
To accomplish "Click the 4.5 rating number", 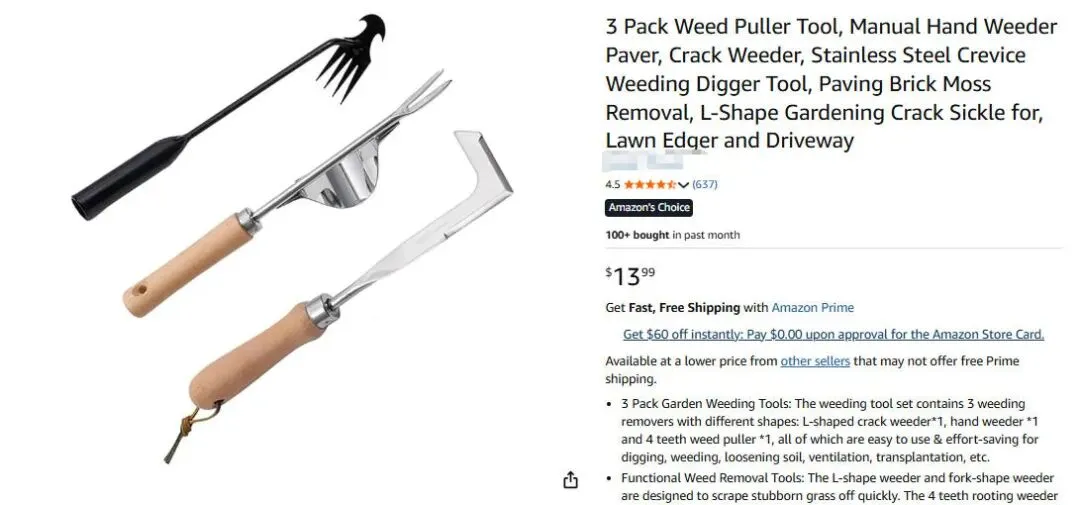I will 613,185.
